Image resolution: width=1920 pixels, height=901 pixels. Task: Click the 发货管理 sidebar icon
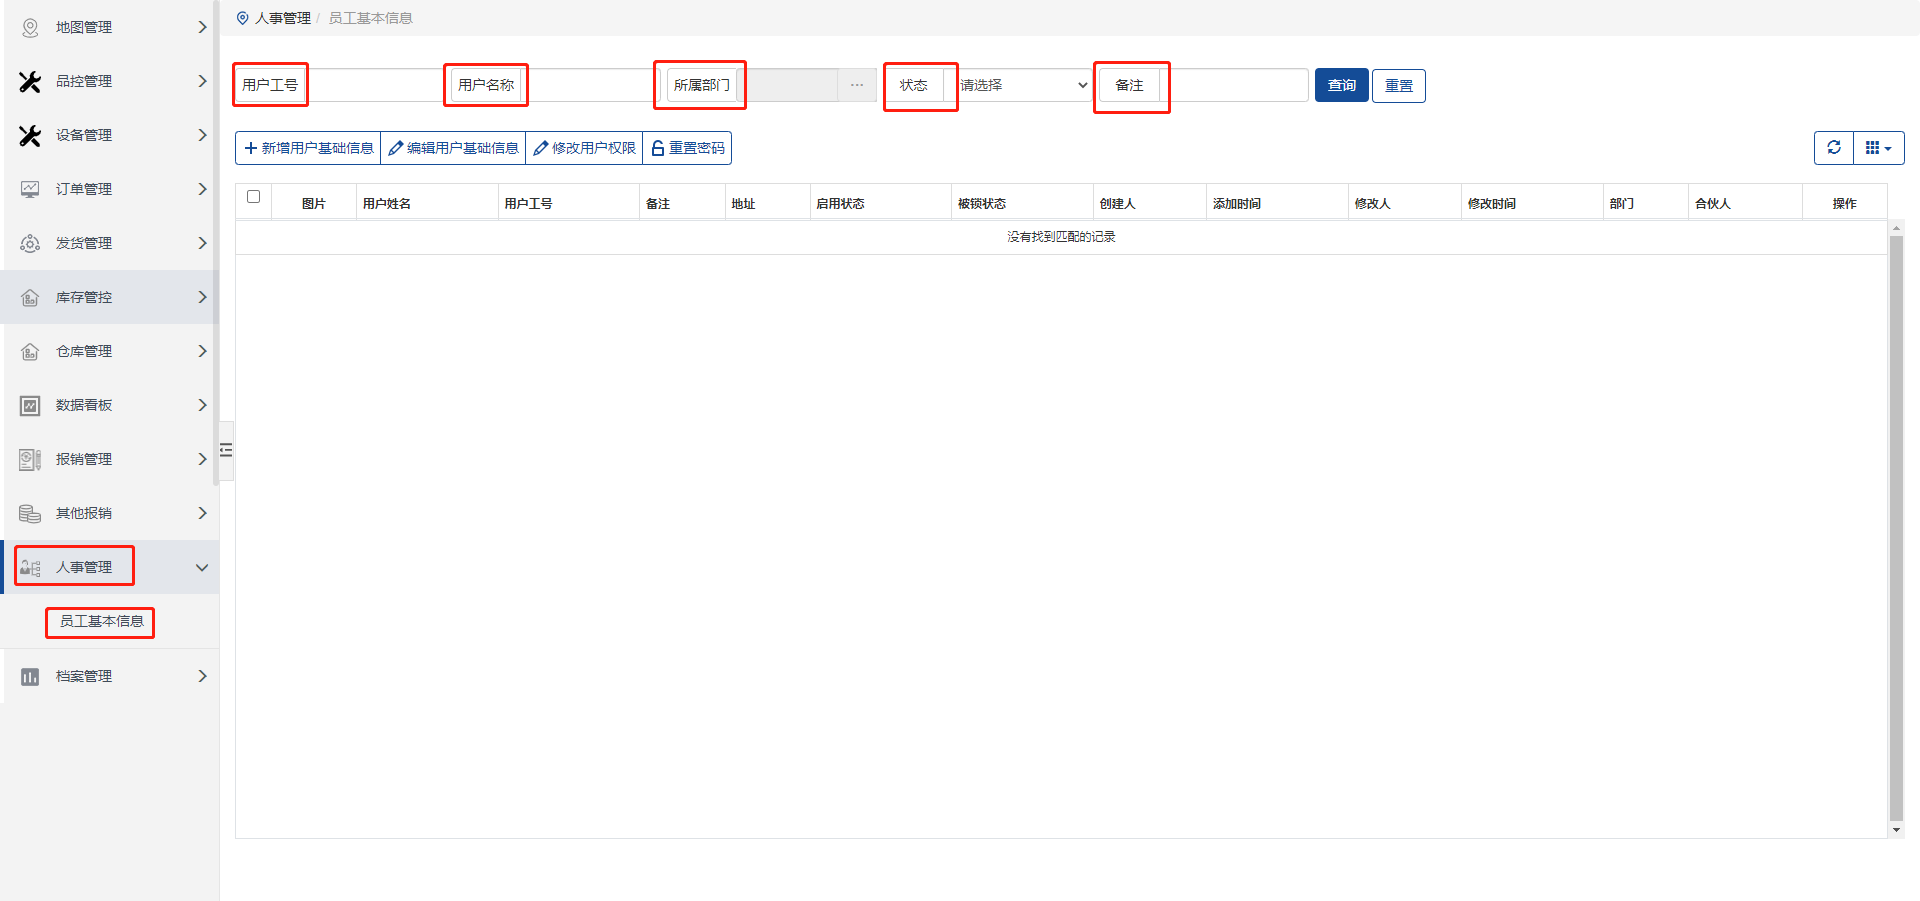30,243
